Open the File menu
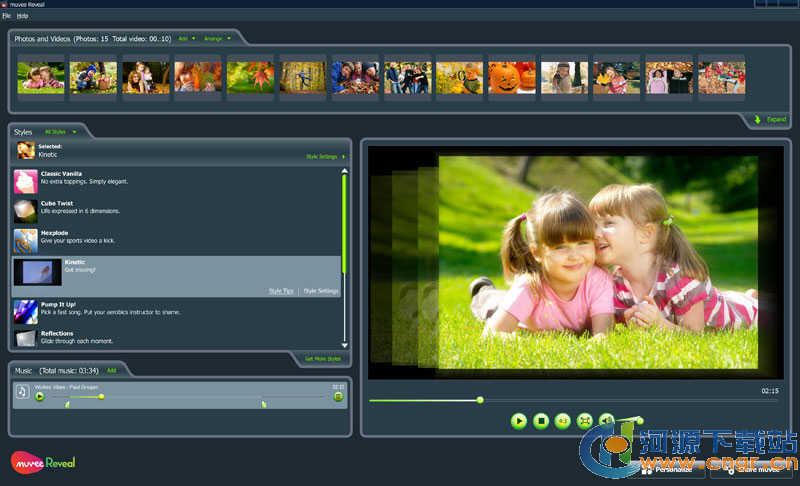The image size is (800, 486). (x=7, y=16)
